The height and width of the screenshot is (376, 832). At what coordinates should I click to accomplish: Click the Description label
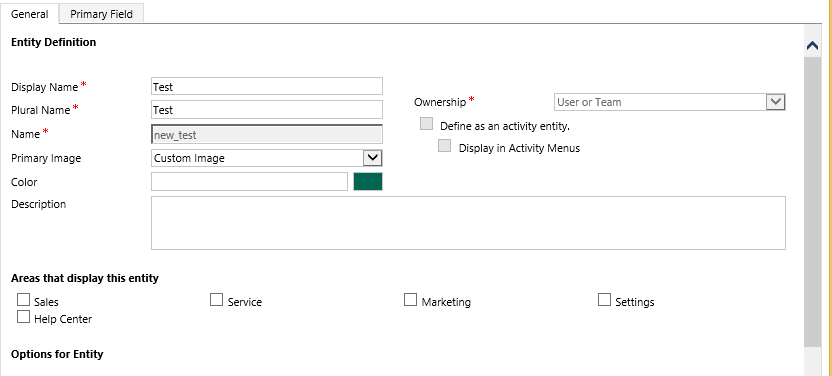pos(39,204)
